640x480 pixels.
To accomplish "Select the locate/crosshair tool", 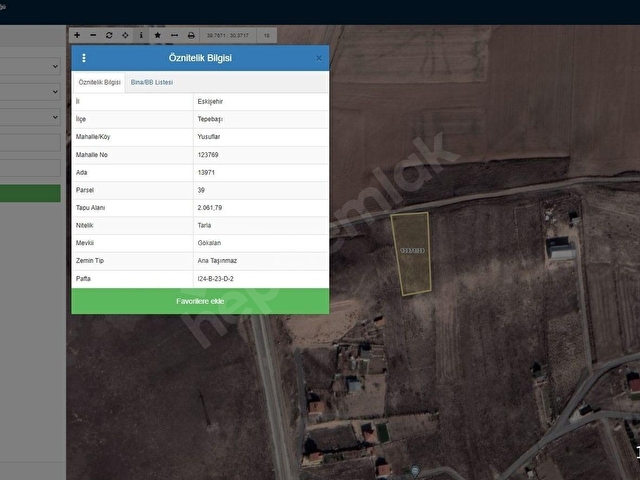I will 125,36.
